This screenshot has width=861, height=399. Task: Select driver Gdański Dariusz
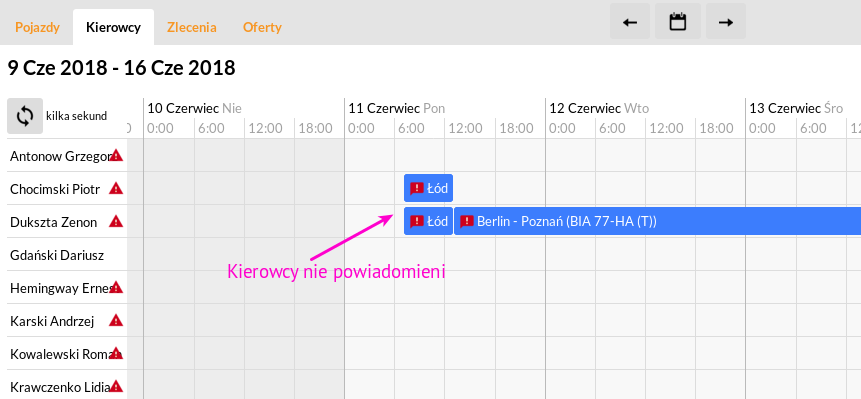pyautogui.click(x=57, y=255)
